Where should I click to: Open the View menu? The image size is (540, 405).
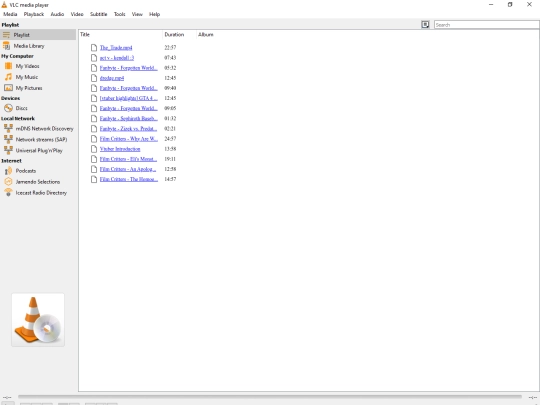[137, 14]
